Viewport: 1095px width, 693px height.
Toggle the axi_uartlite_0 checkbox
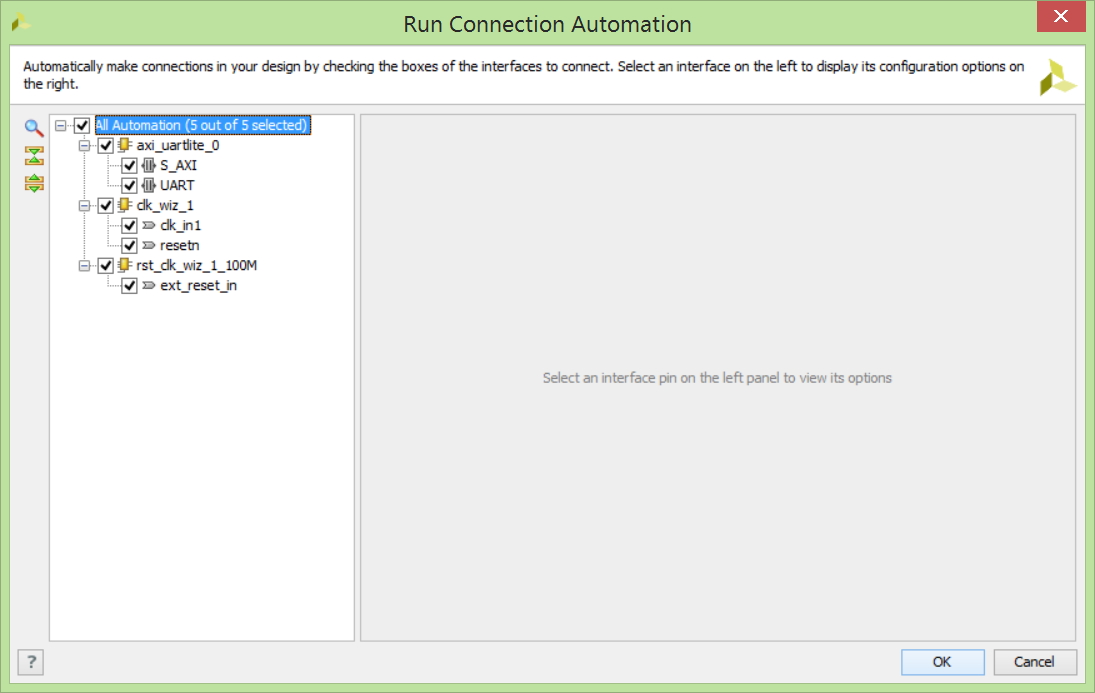pos(105,145)
